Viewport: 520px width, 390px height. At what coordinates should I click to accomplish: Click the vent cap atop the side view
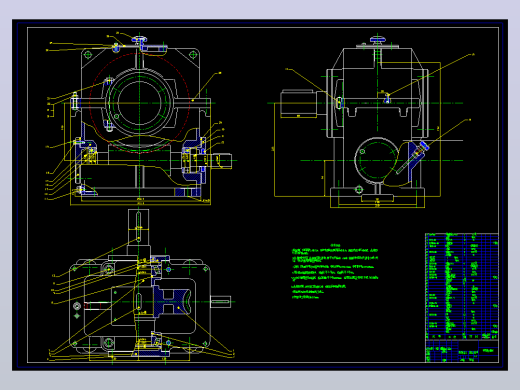pos(377,40)
